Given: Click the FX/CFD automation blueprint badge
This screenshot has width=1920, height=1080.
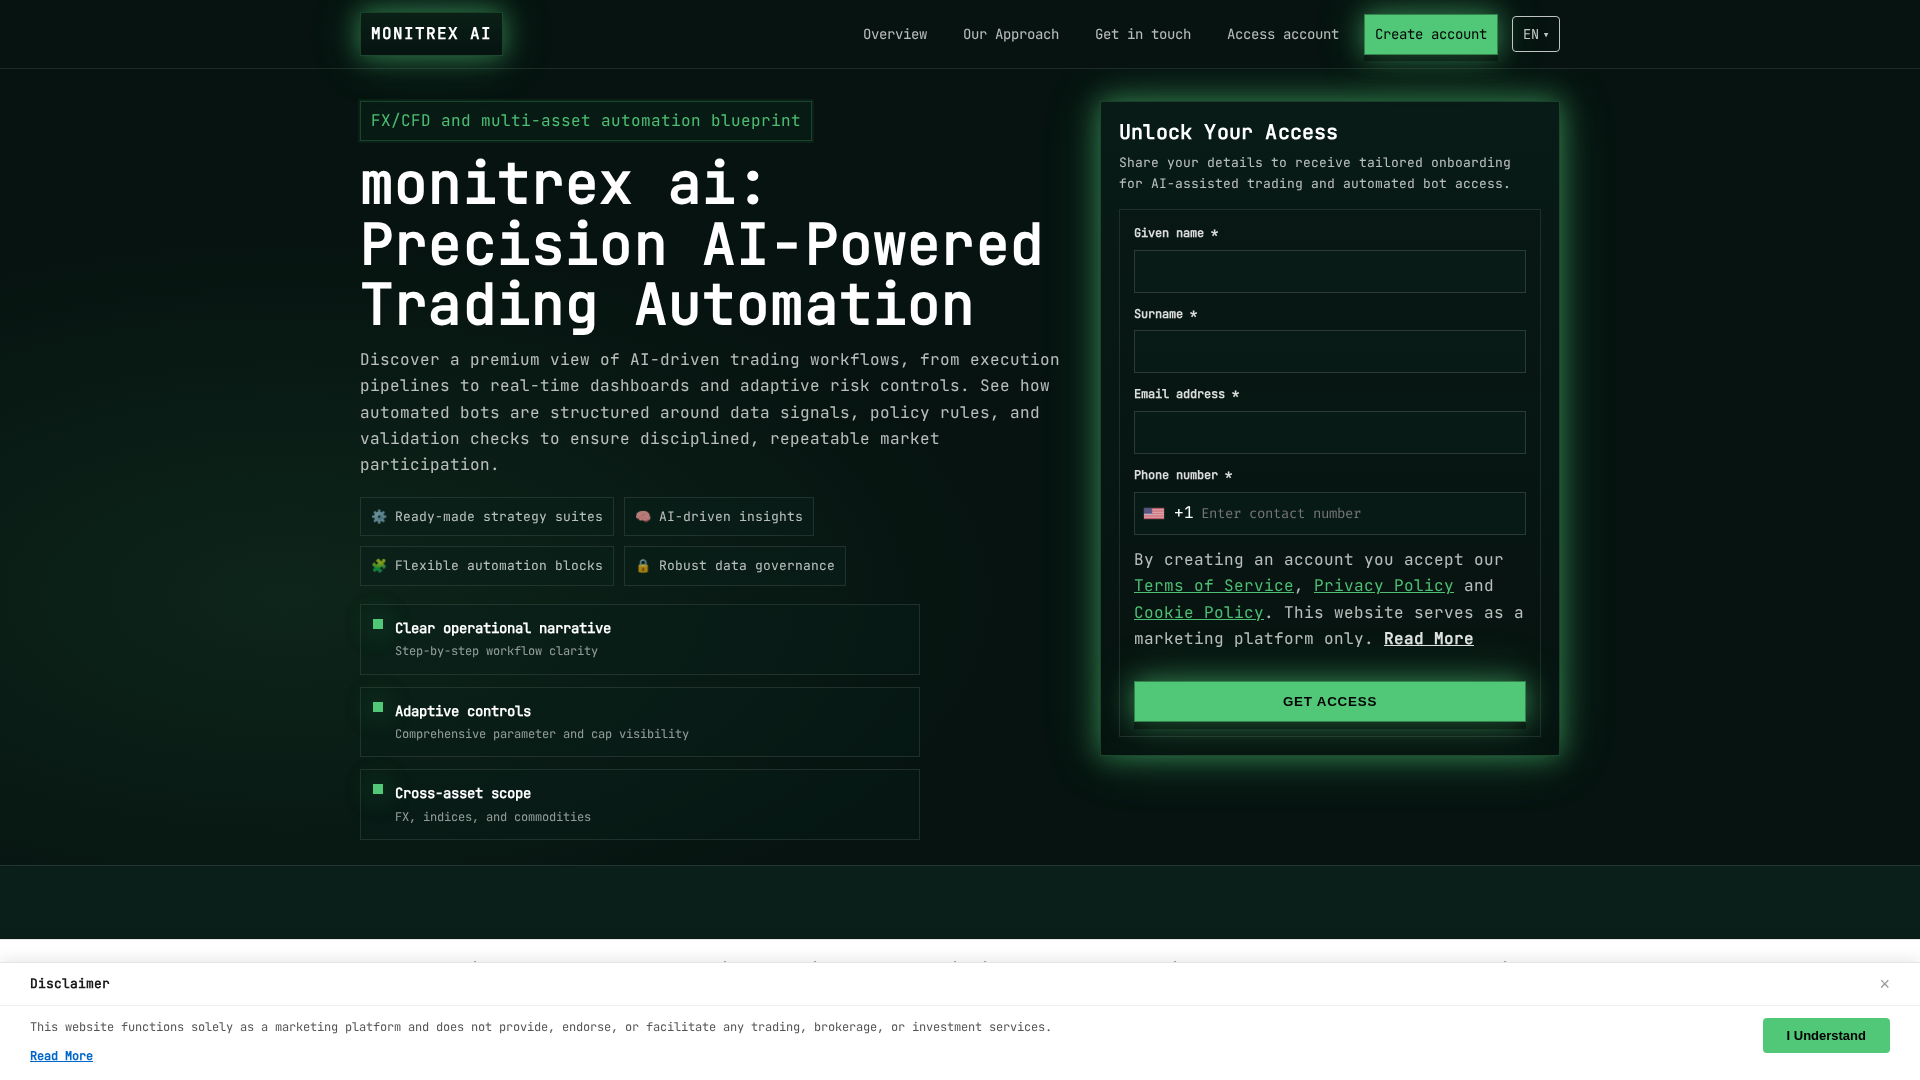Looking at the screenshot, I should click(586, 121).
